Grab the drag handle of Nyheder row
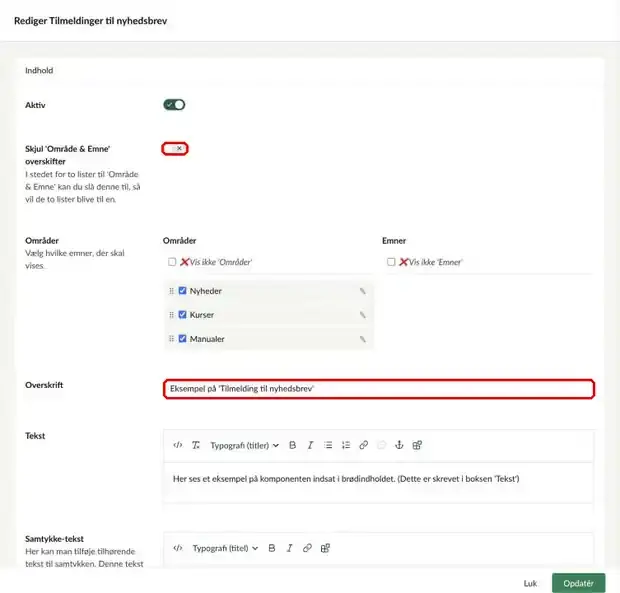This screenshot has height=593, width=620. pyautogui.click(x=171, y=291)
